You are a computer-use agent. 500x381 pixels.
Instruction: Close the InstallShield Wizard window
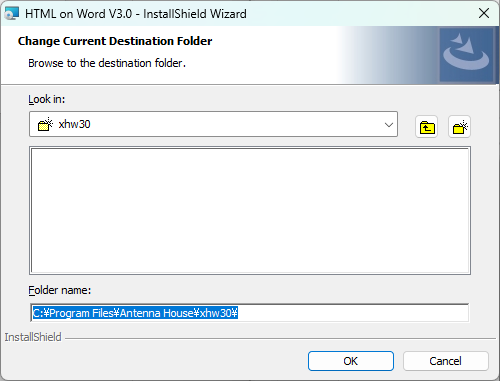coord(484,13)
